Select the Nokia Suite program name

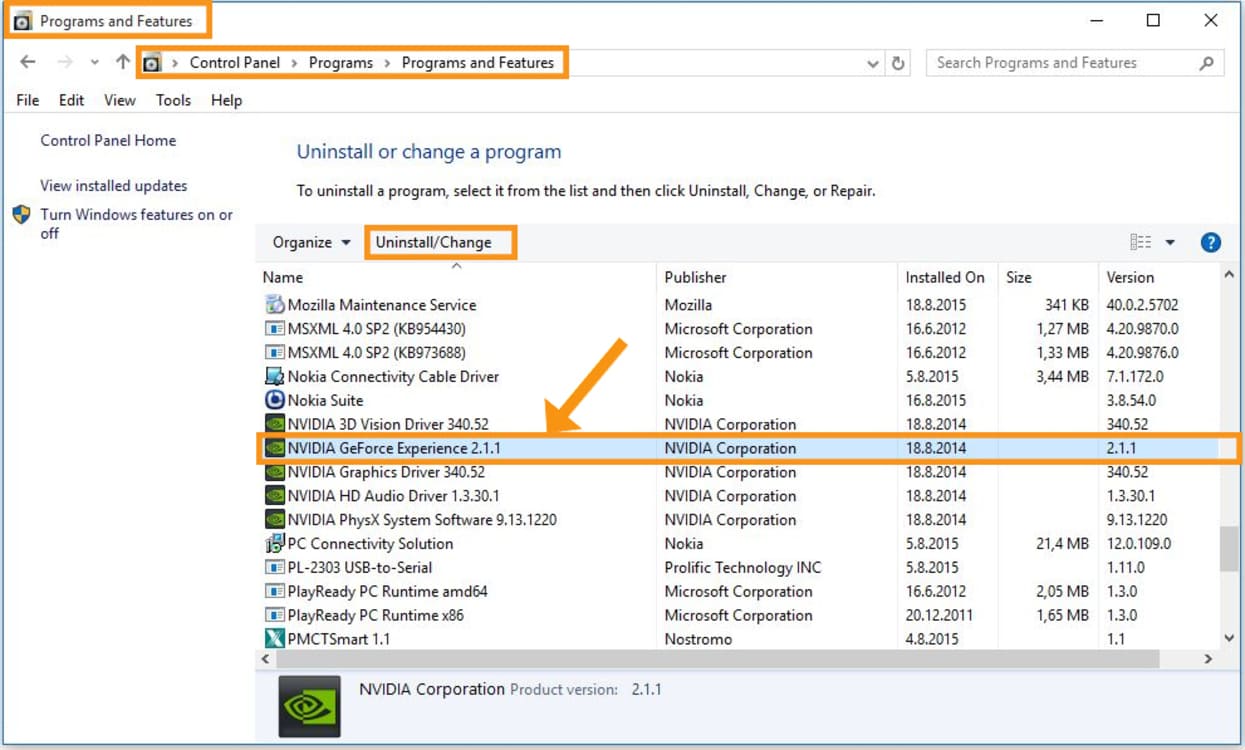[x=325, y=401]
